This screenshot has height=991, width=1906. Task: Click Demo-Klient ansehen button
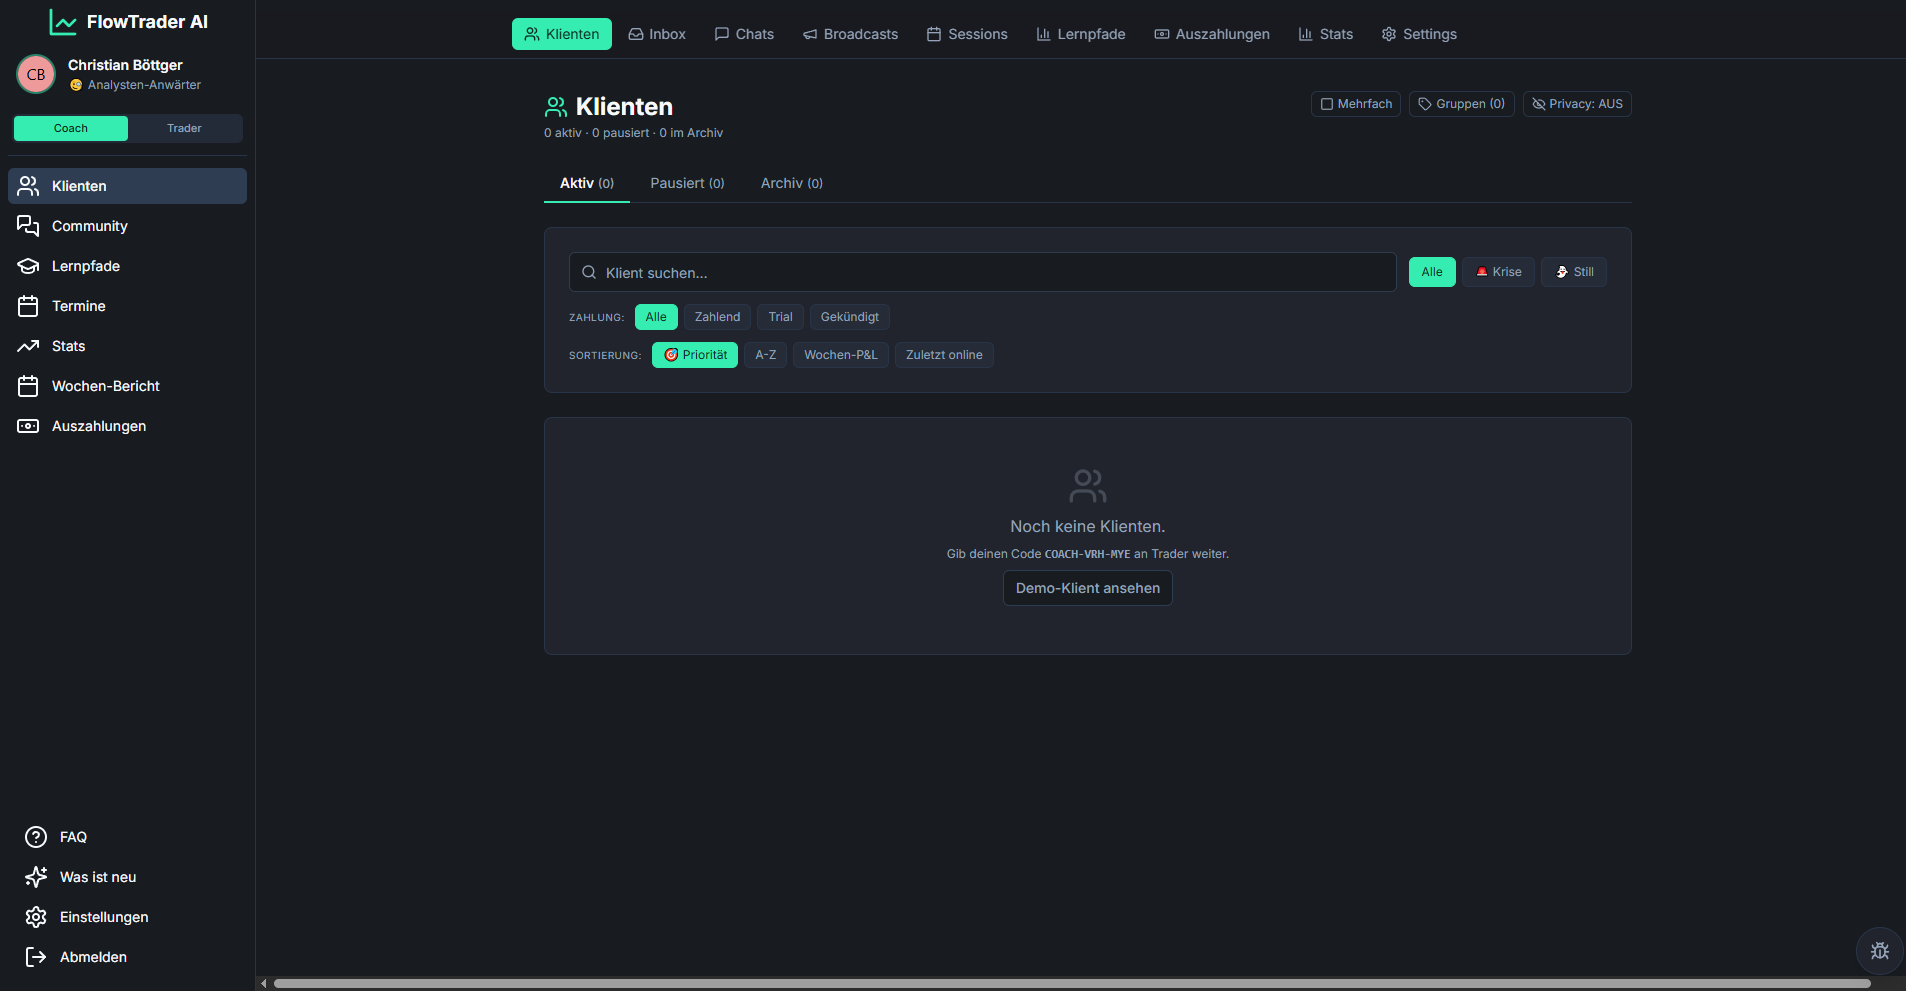pos(1088,588)
